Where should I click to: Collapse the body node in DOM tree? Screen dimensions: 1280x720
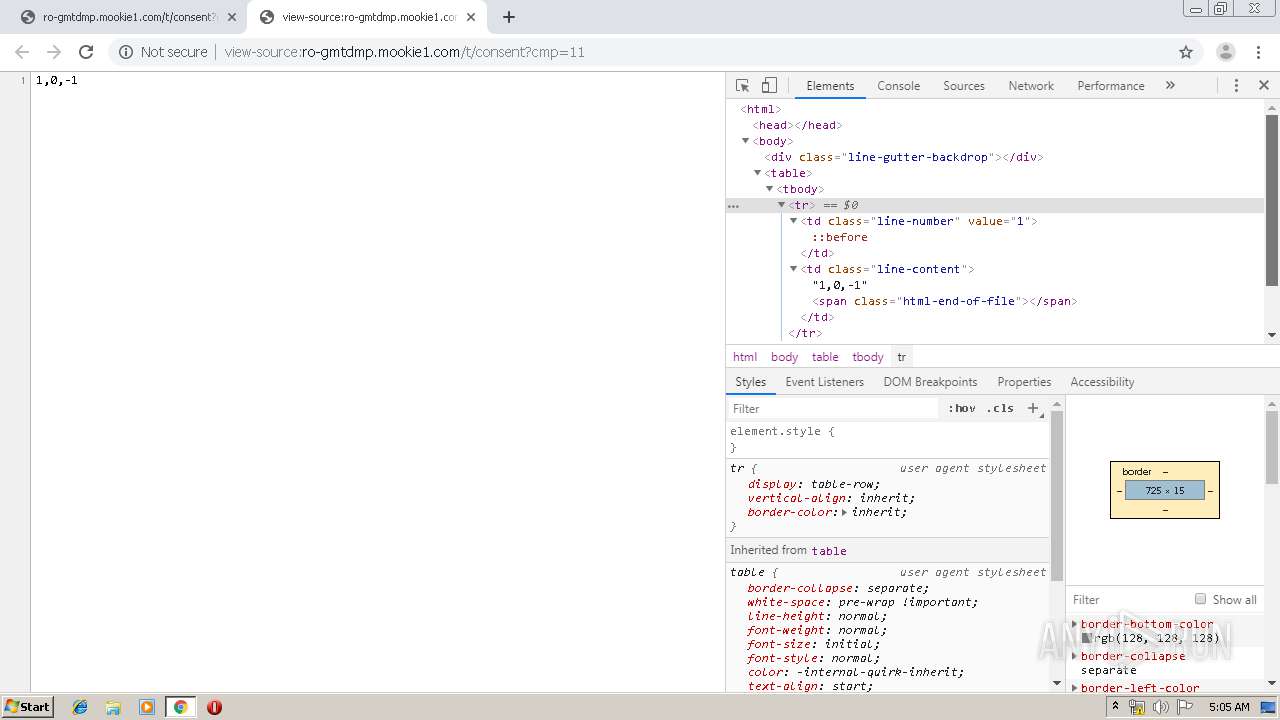745,141
